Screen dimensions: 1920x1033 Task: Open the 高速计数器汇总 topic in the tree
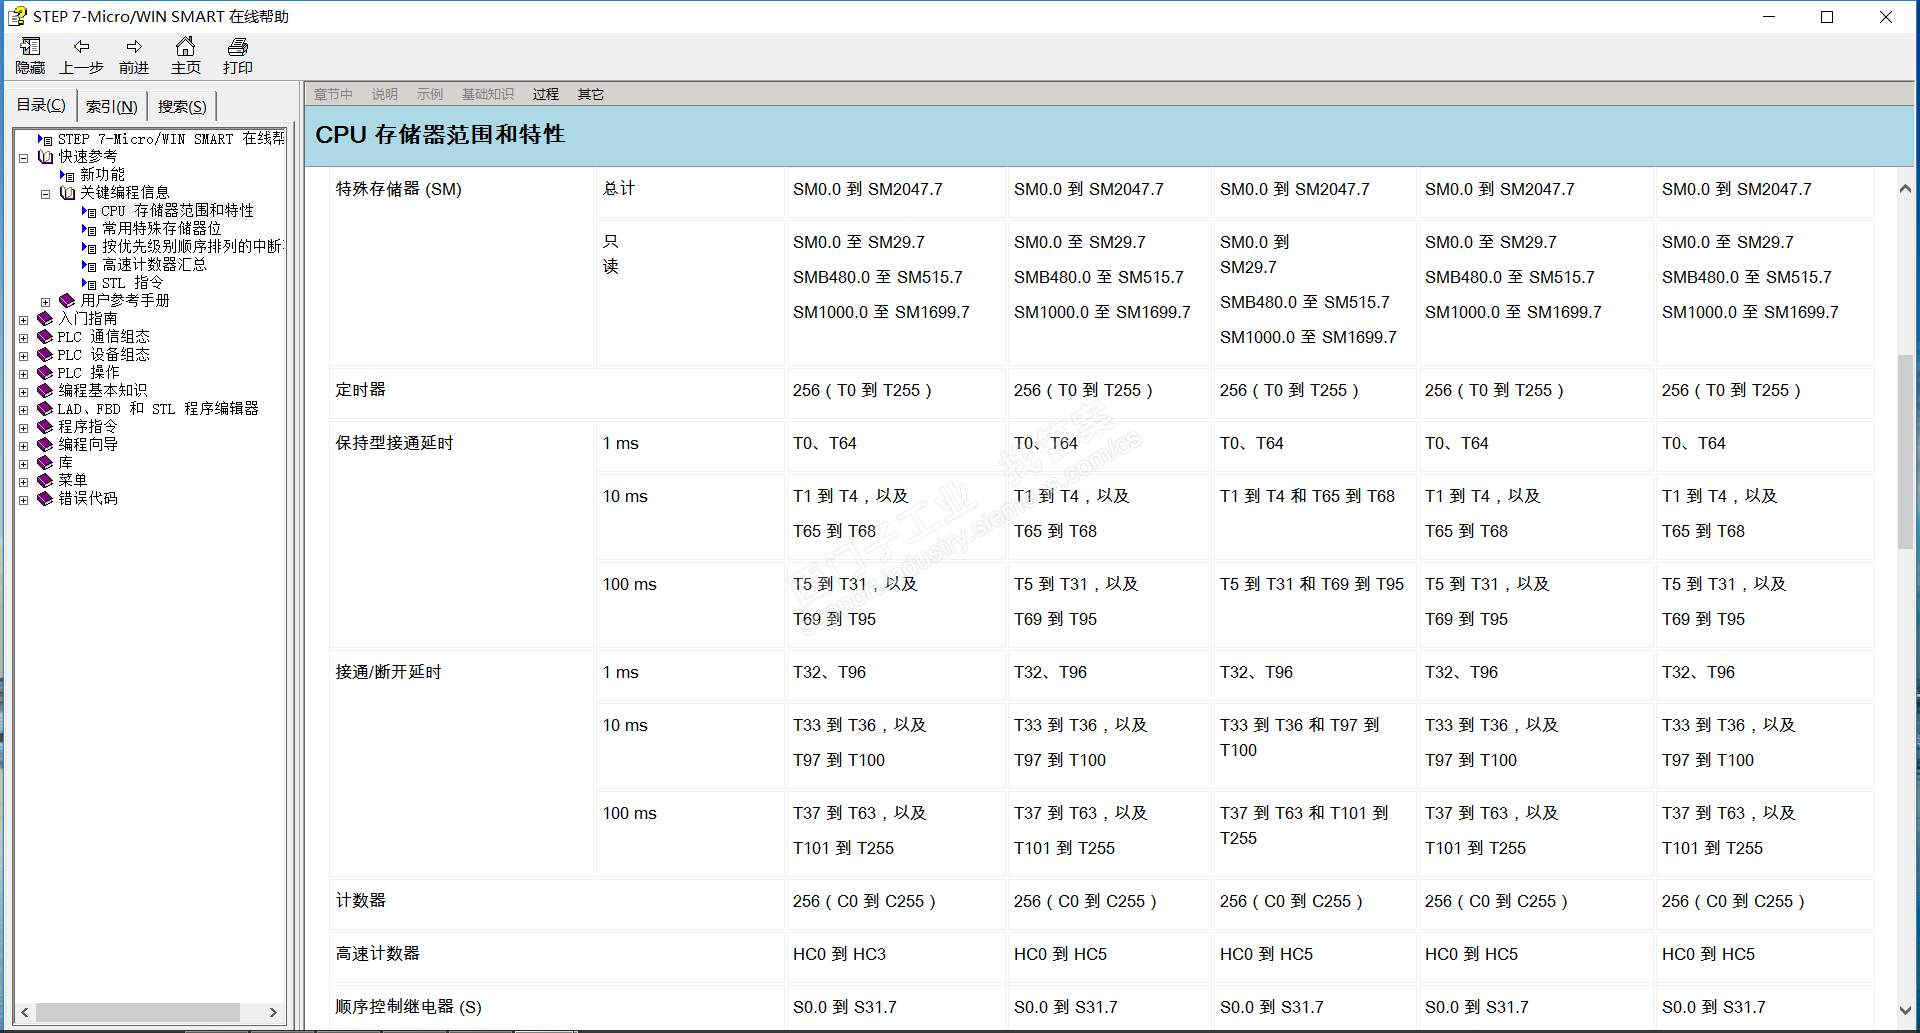pos(154,265)
